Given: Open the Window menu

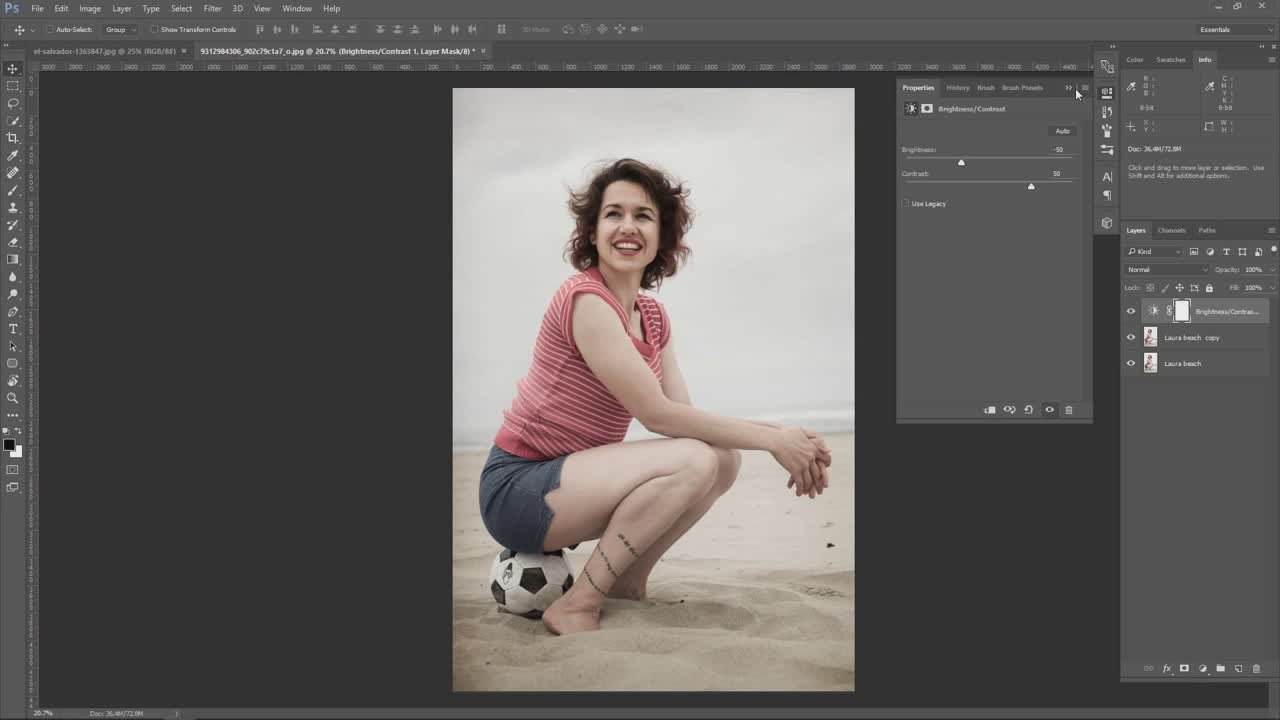Looking at the screenshot, I should [x=297, y=8].
